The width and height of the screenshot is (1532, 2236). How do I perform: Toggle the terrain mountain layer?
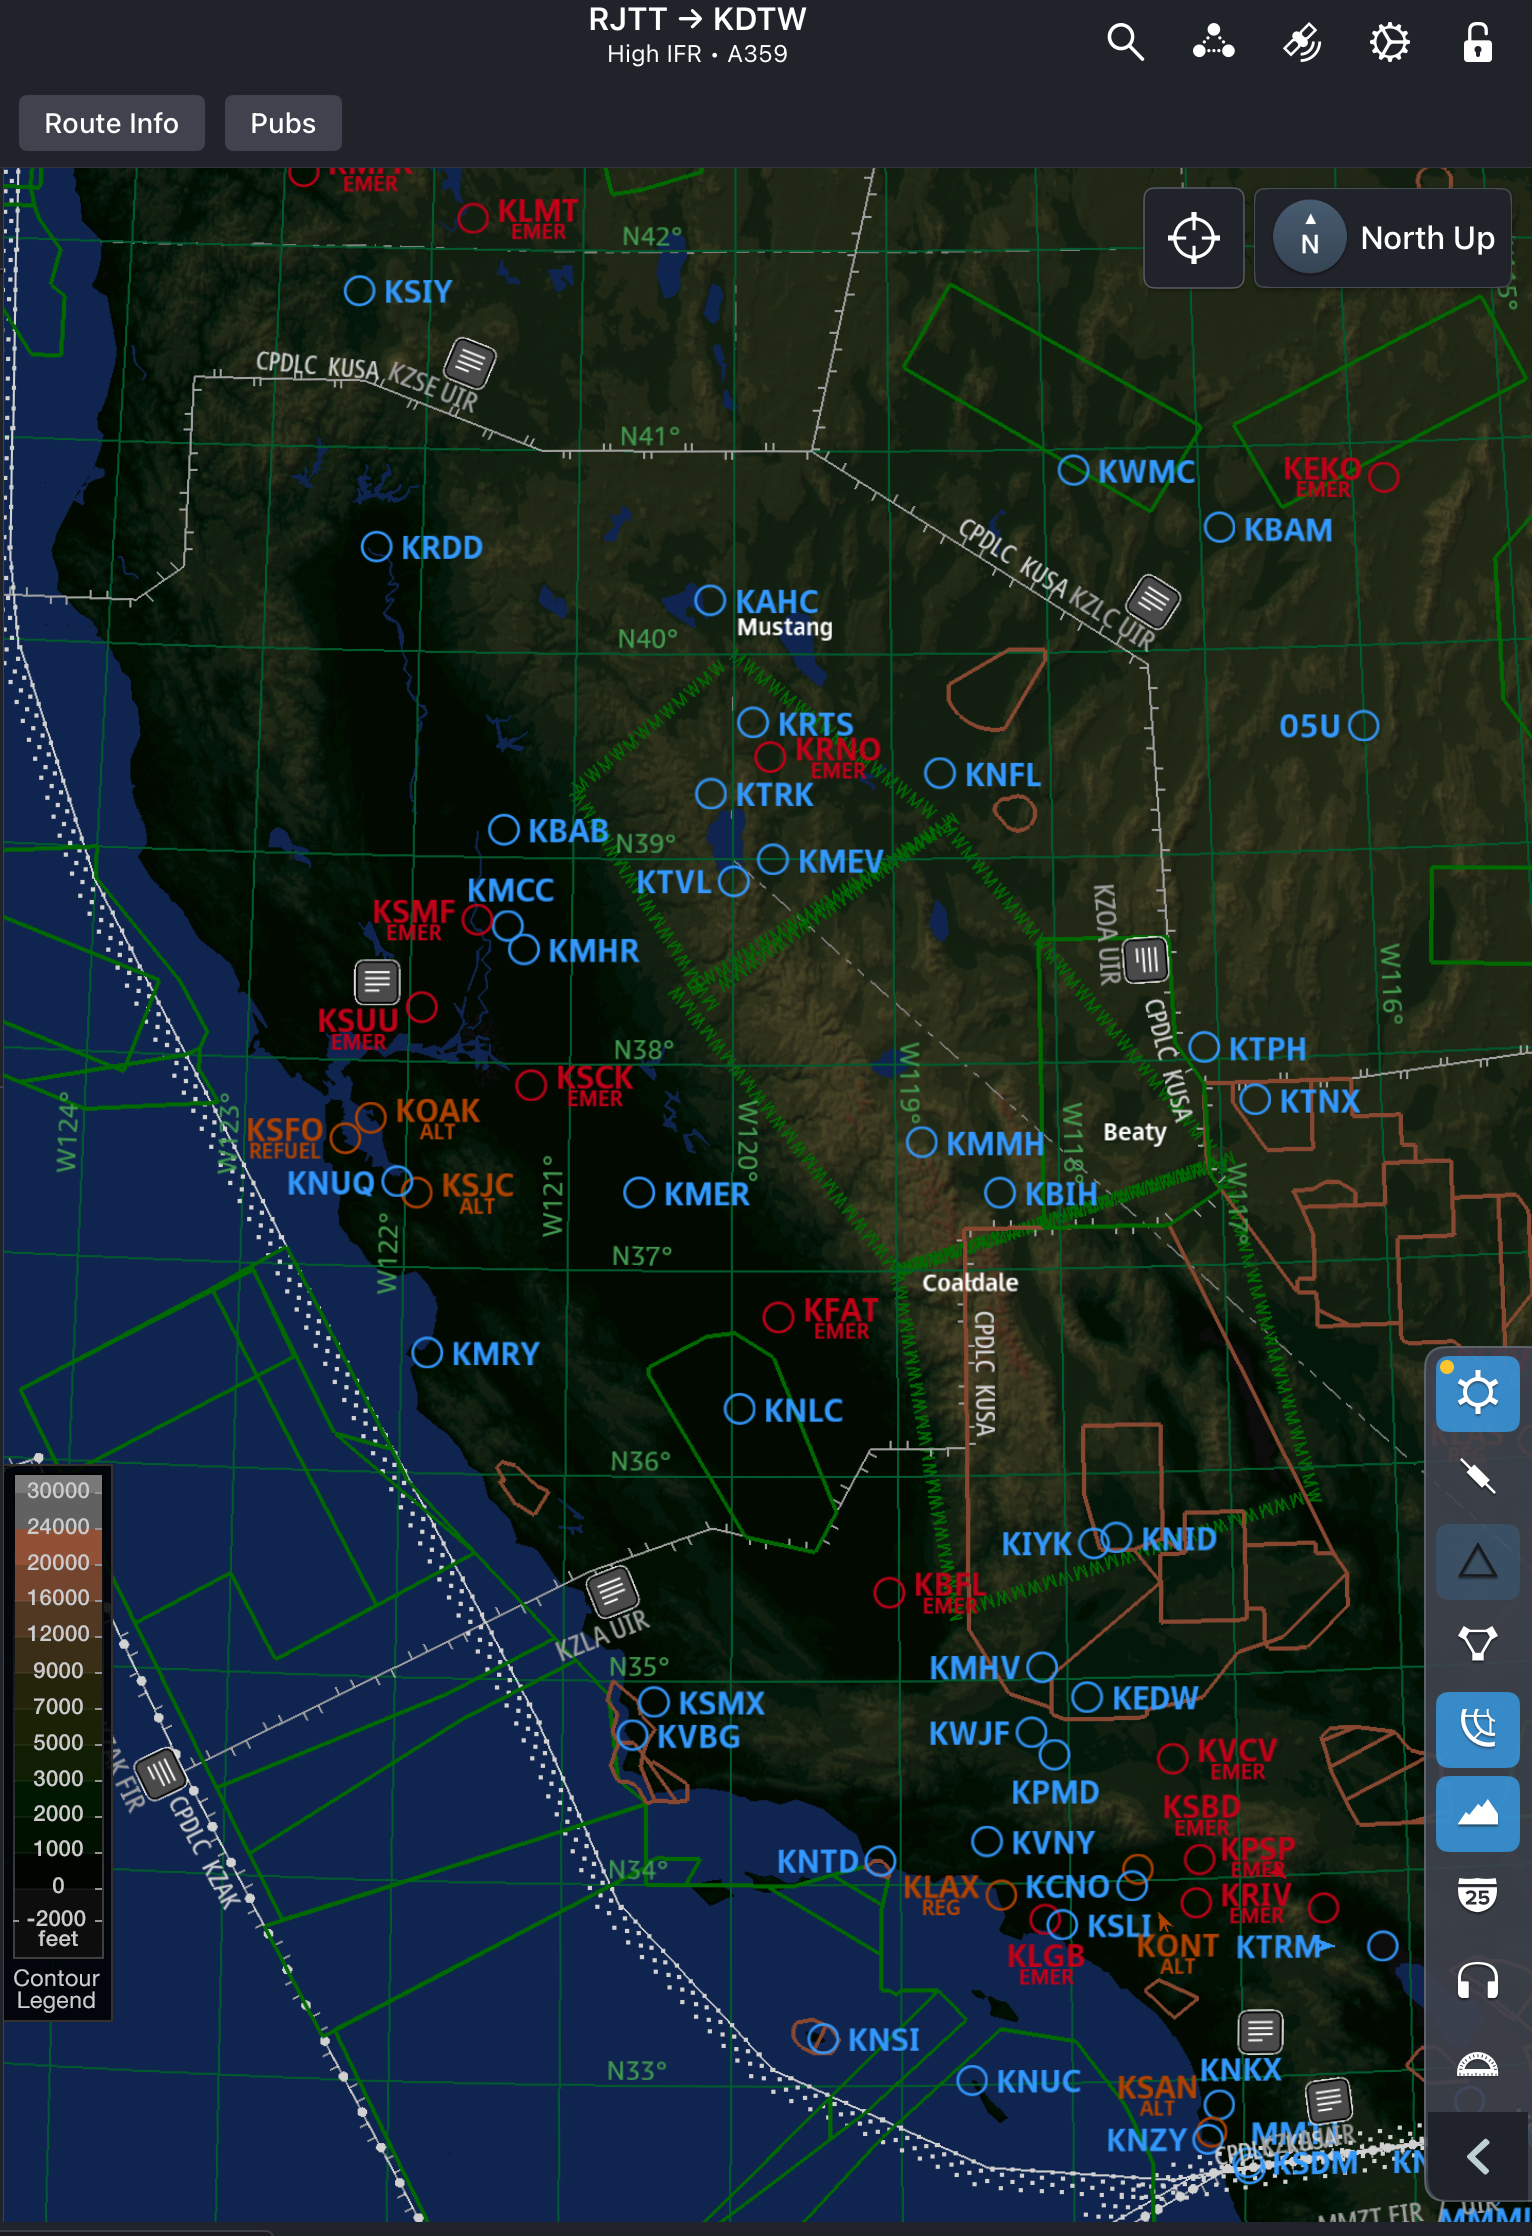[x=1477, y=1813]
